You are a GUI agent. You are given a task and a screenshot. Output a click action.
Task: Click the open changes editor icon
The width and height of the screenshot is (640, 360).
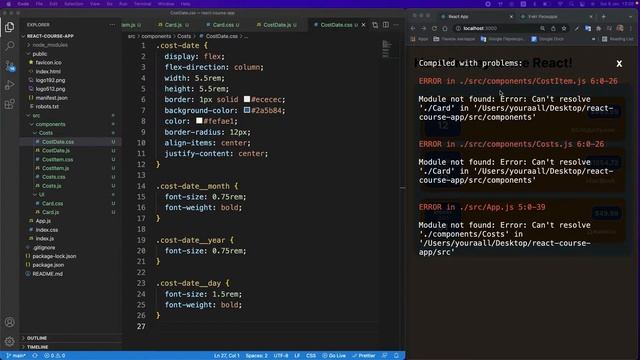375,25
